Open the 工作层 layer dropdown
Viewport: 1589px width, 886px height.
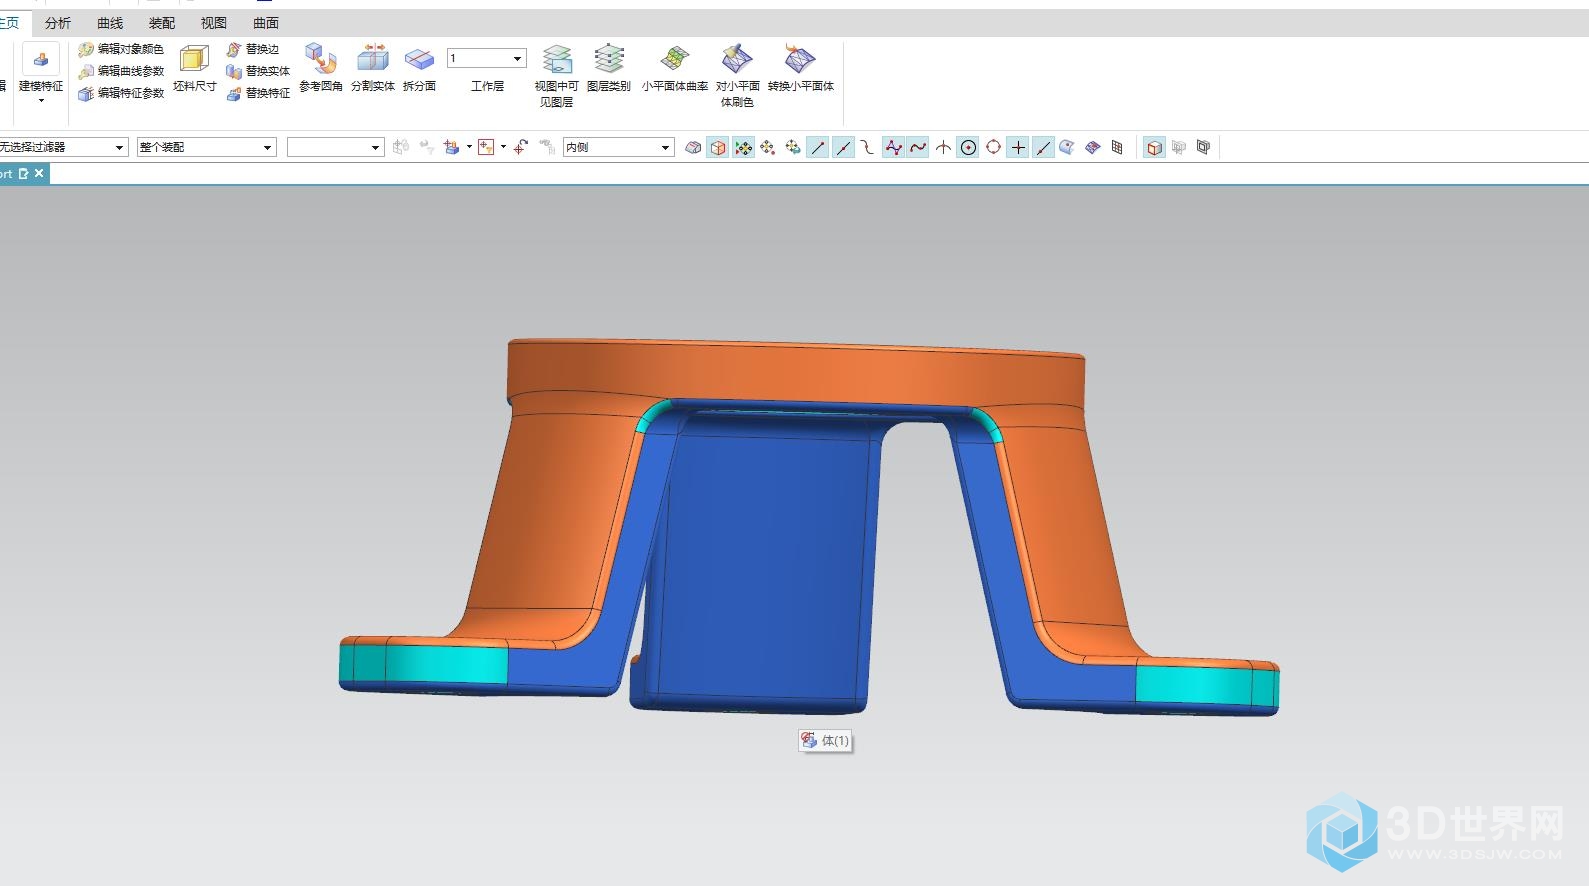pyautogui.click(x=518, y=58)
